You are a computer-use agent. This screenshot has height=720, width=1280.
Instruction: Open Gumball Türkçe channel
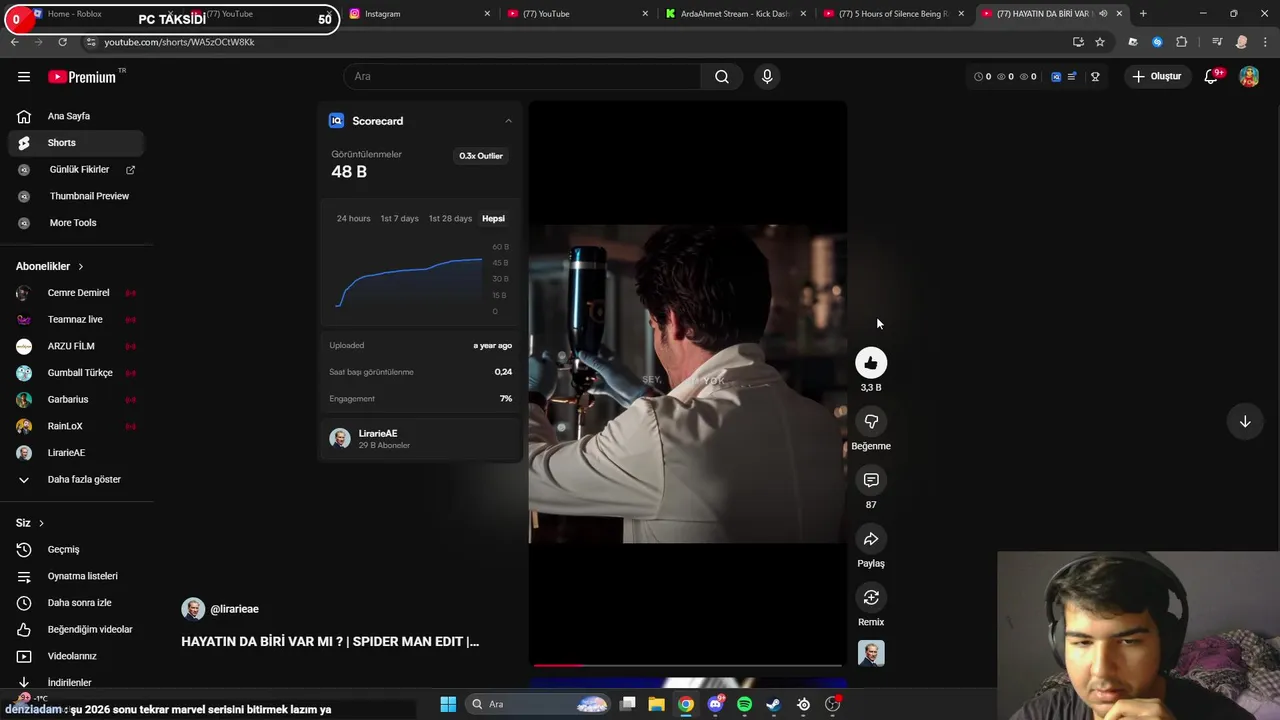76,373
